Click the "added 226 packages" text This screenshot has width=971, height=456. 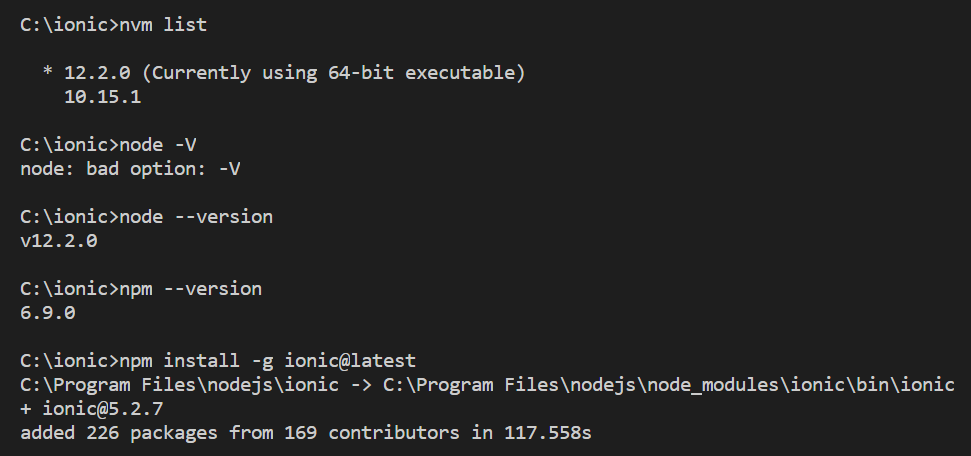pyautogui.click(x=119, y=433)
